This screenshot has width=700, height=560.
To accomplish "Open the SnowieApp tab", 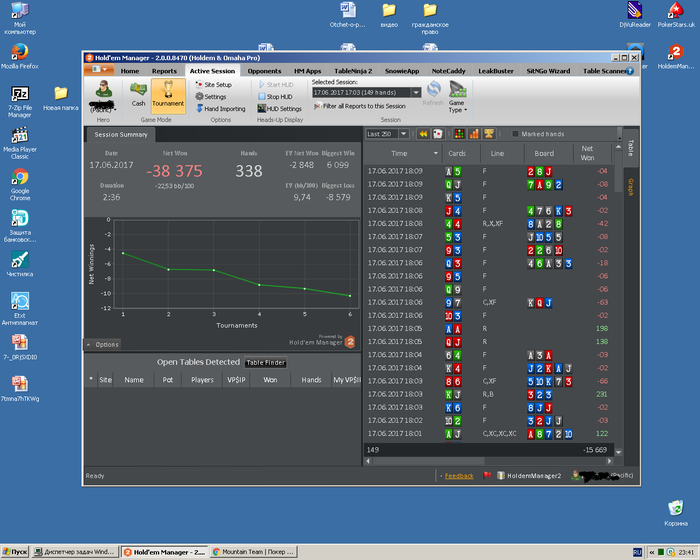I will [x=402, y=71].
